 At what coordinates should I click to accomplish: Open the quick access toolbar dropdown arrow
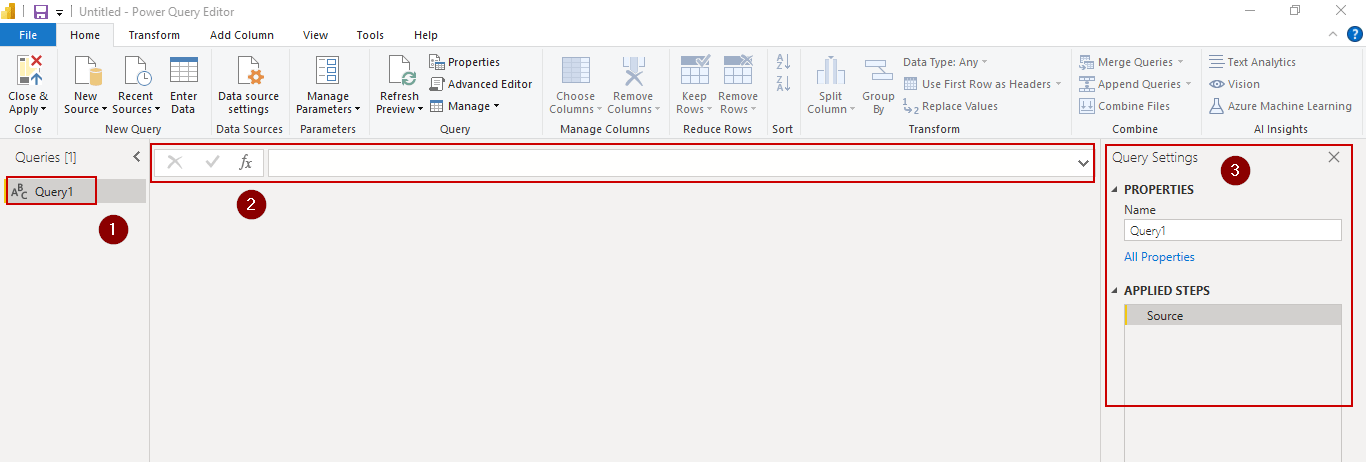[59, 12]
